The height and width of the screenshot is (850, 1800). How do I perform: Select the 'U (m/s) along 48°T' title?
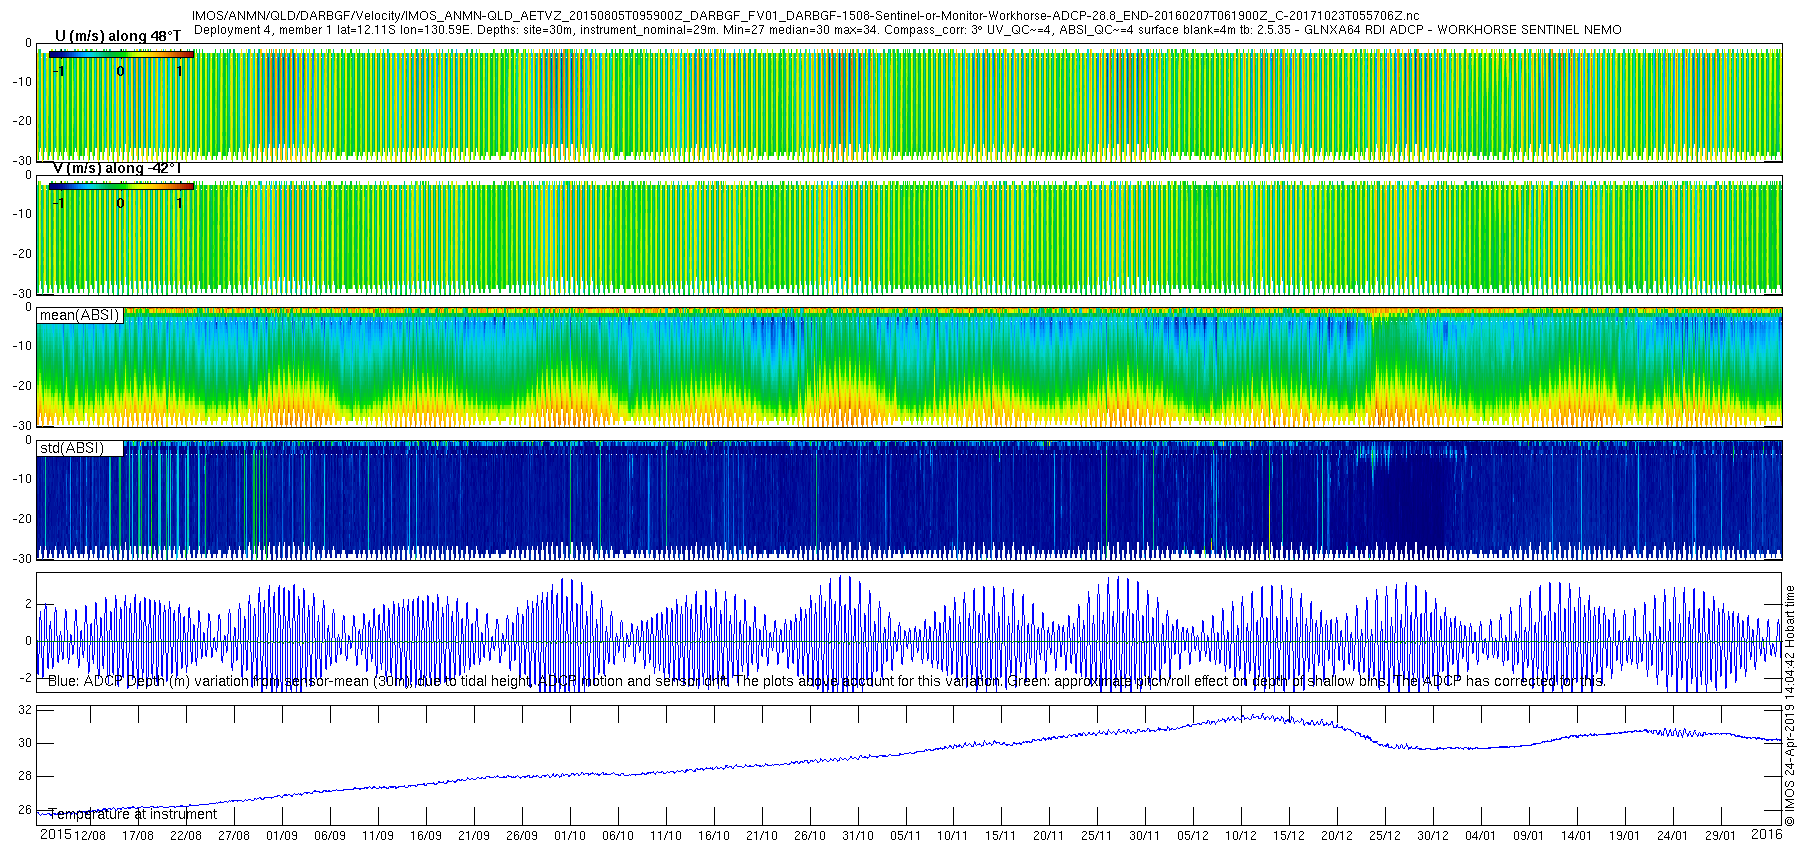(118, 36)
